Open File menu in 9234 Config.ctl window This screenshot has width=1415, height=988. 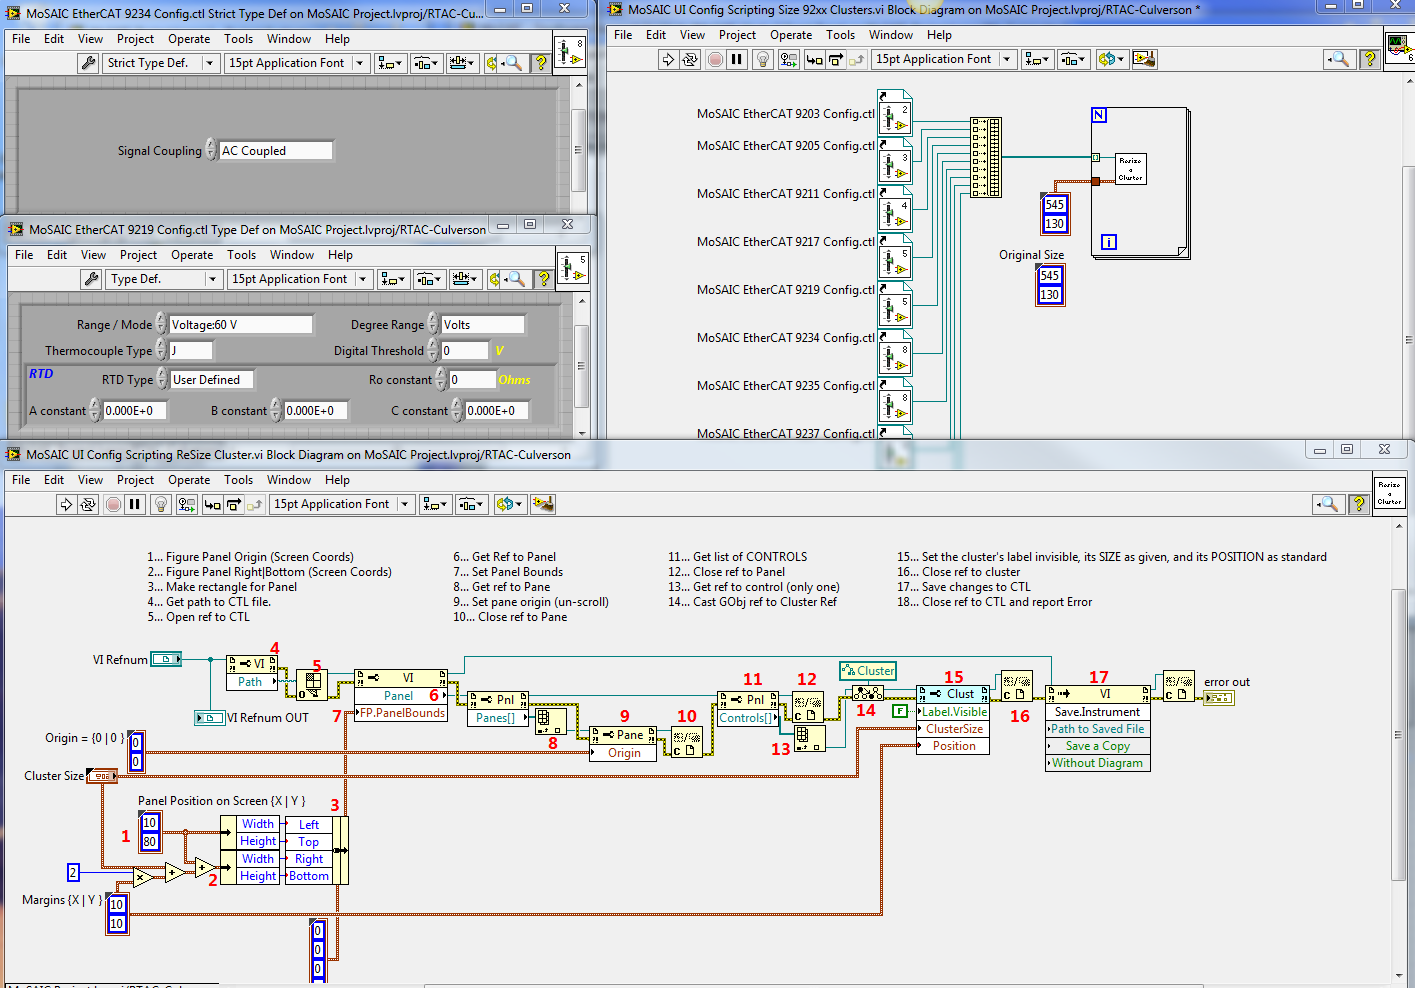click(x=21, y=39)
